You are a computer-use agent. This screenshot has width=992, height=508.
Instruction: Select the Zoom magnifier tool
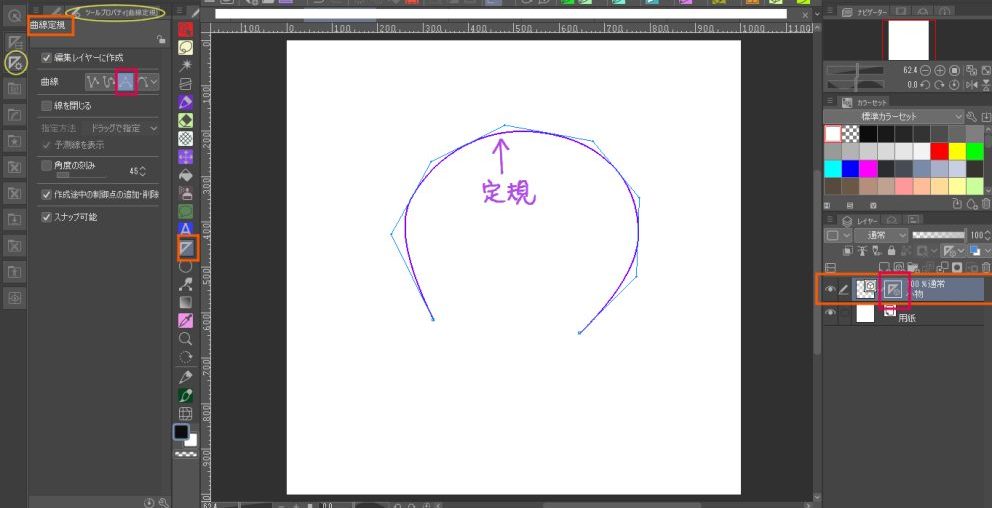185,339
